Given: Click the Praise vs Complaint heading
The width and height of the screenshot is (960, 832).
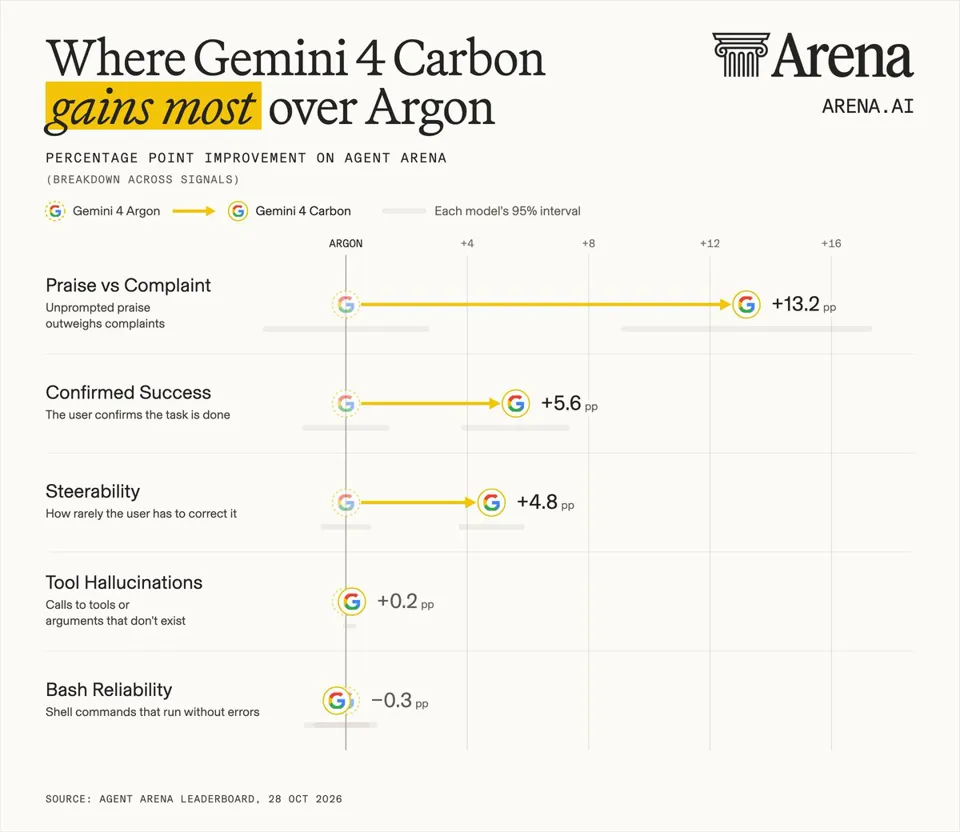Looking at the screenshot, I should tap(128, 285).
